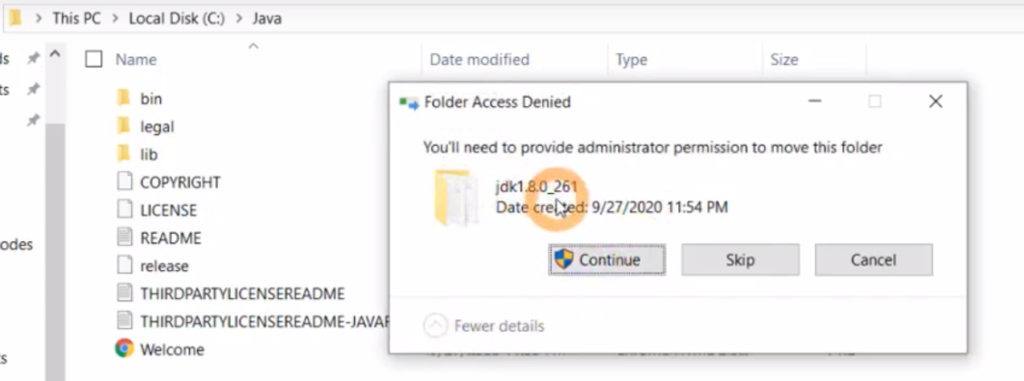Sort files by Type column header
This screenshot has width=1024, height=381.
pos(632,59)
